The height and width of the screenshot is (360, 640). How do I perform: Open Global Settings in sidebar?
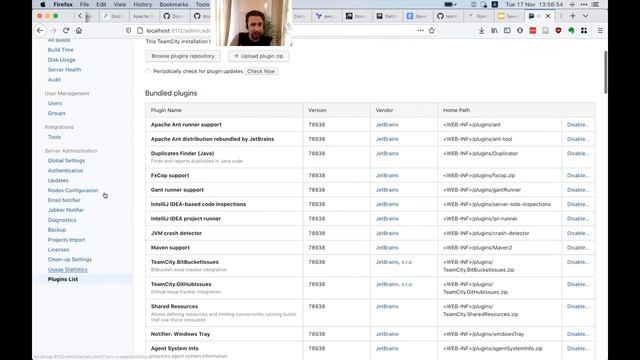[x=66, y=161]
